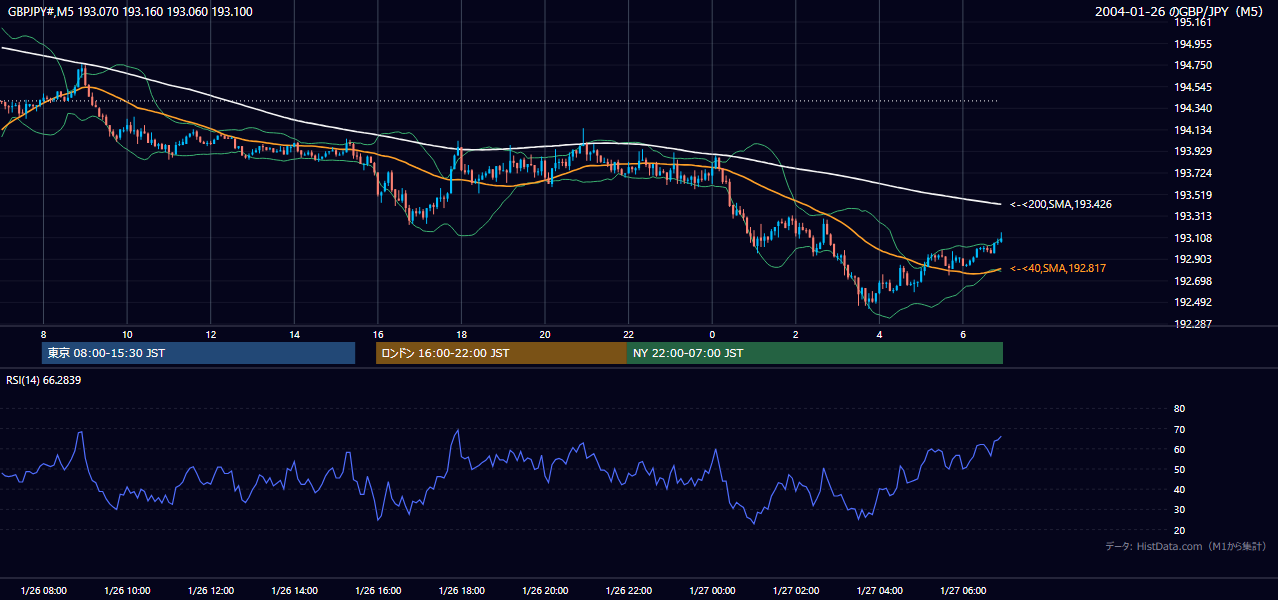Image resolution: width=1278 pixels, height=600 pixels.
Task: Click hour label 14 under price chart
Action: pos(294,334)
